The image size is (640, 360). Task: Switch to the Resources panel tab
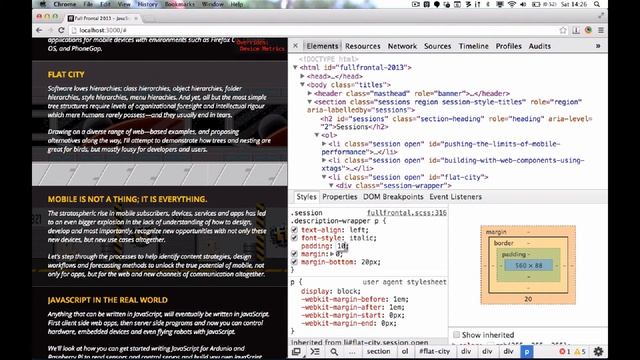point(362,46)
